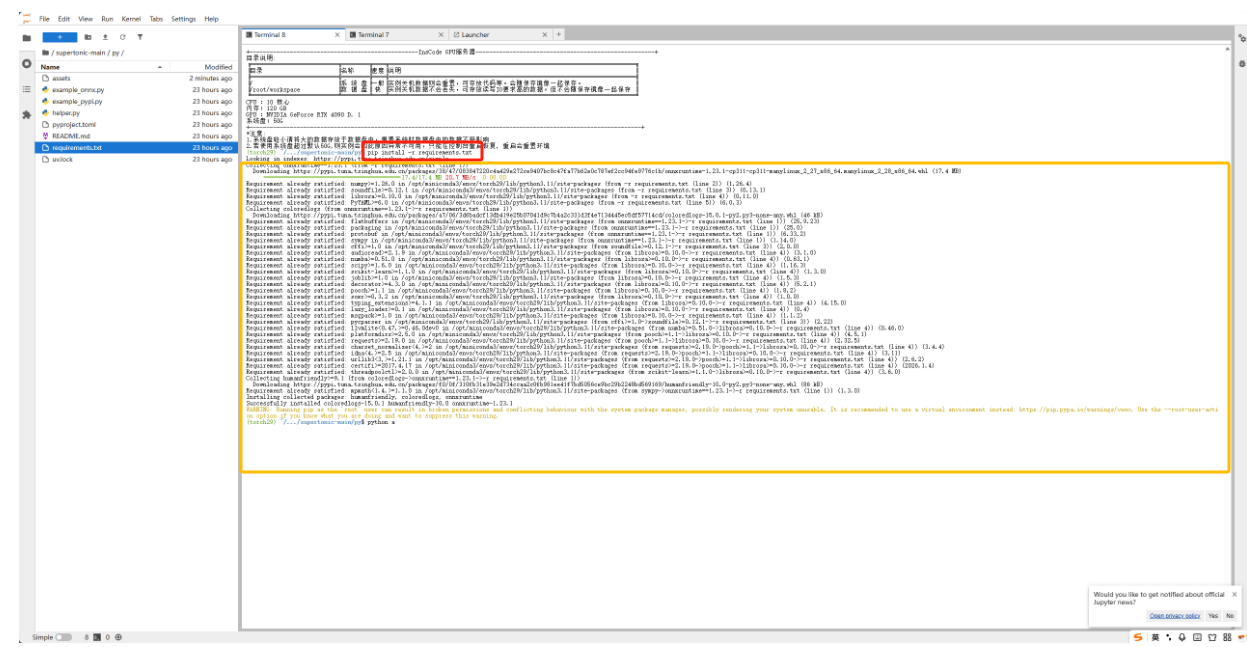Screen dimensions: 1247x647
Task: Switch input language via 英 icon
Action: [x=1155, y=637]
